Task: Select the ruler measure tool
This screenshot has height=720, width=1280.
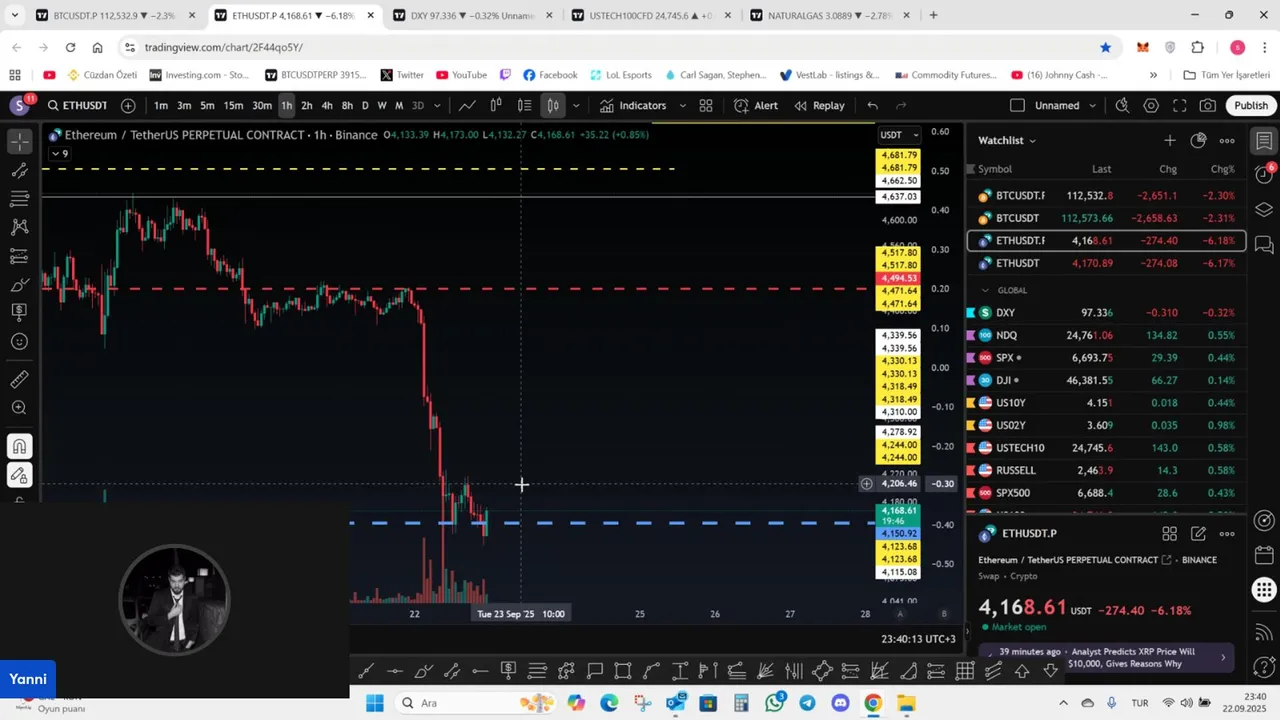Action: [20, 379]
